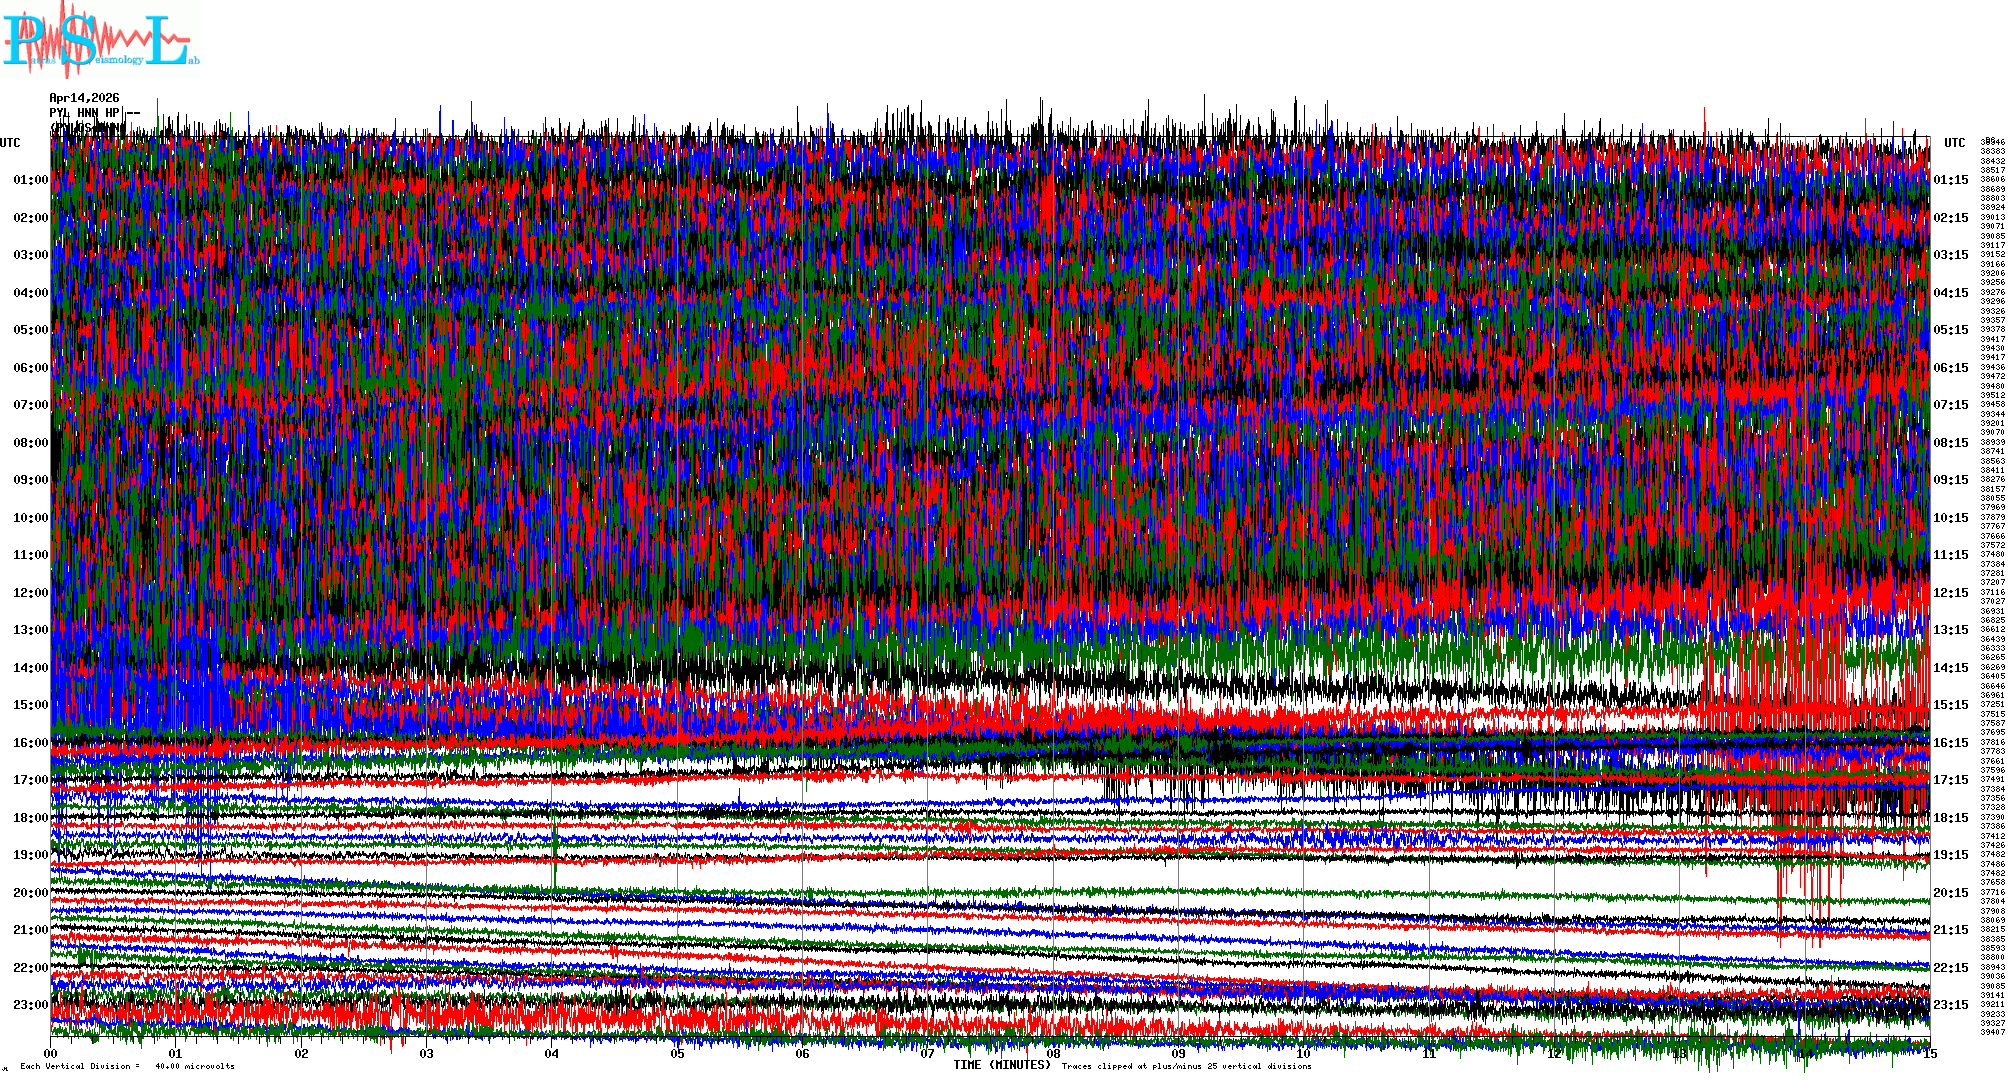Screen dimensions: 2010x1080
Task: Click the Each Vertical Division microvolts note
Action: [x=127, y=1066]
